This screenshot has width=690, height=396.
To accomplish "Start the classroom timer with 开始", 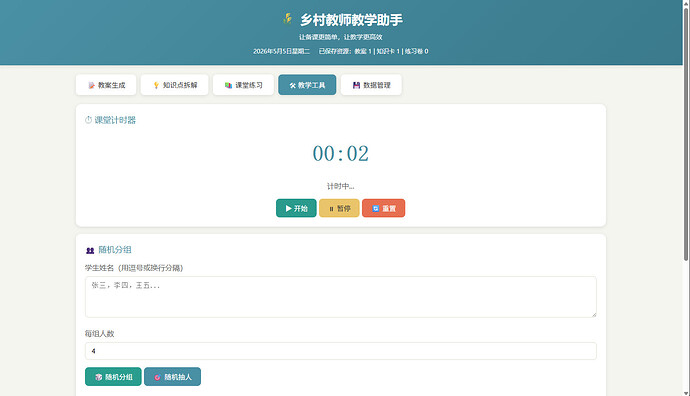I will (x=296, y=208).
